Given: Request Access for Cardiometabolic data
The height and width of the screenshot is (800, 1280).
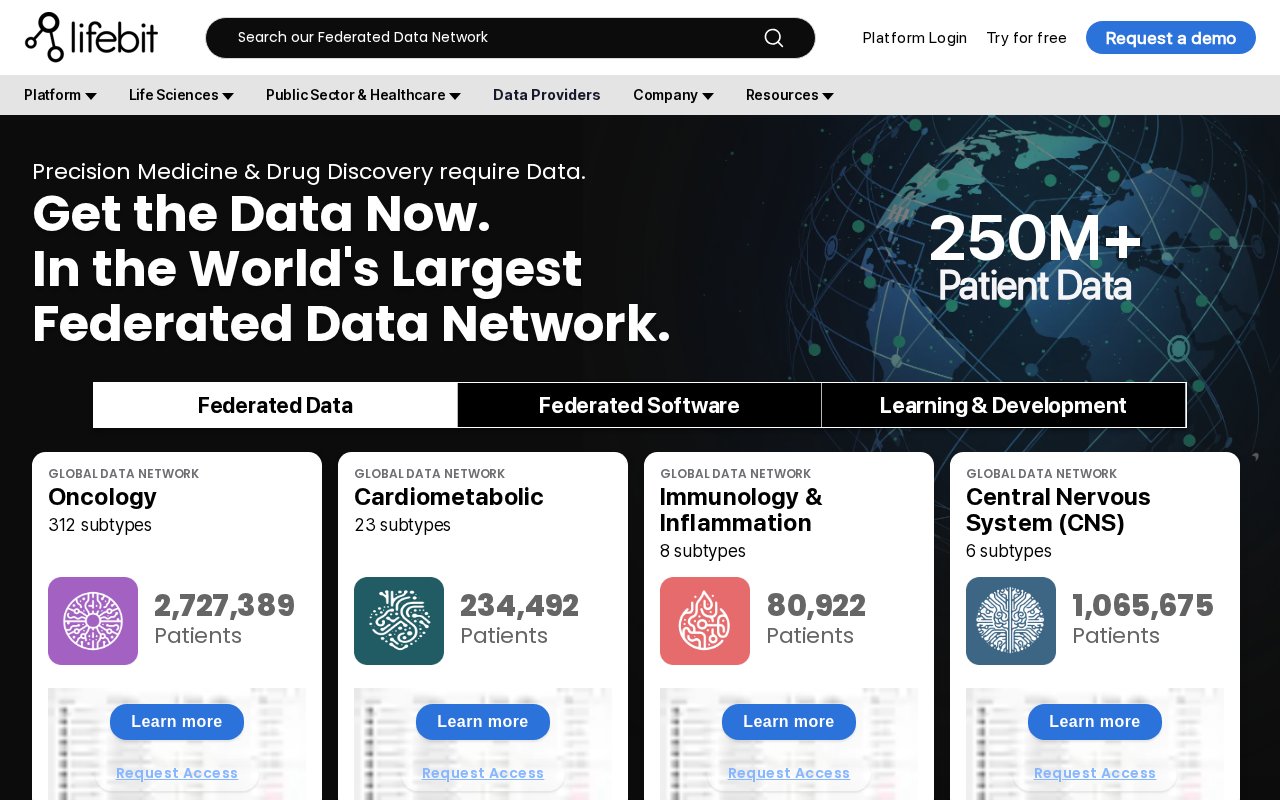Looking at the screenshot, I should (483, 773).
